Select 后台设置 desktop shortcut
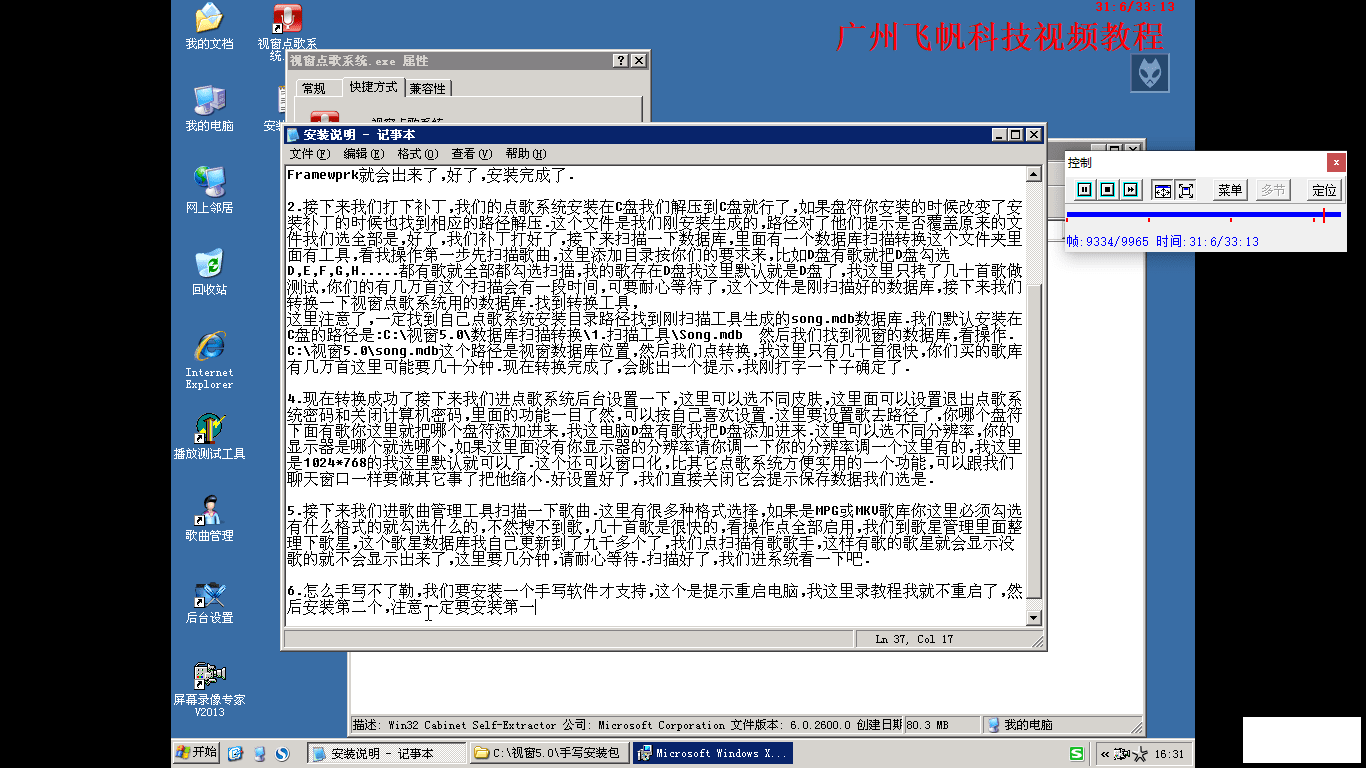The width and height of the screenshot is (1366, 768). 209,600
